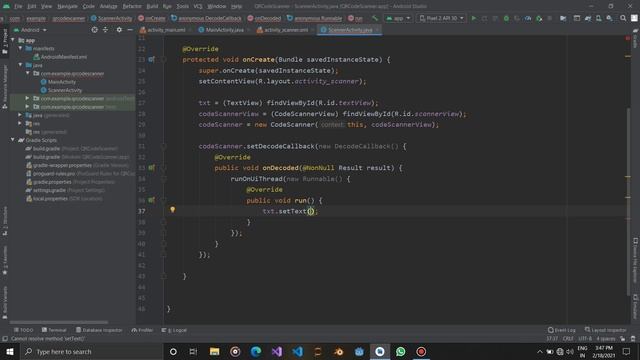Open the Database Inspector tool window
Screen dimensions: 640x360
click(99, 330)
